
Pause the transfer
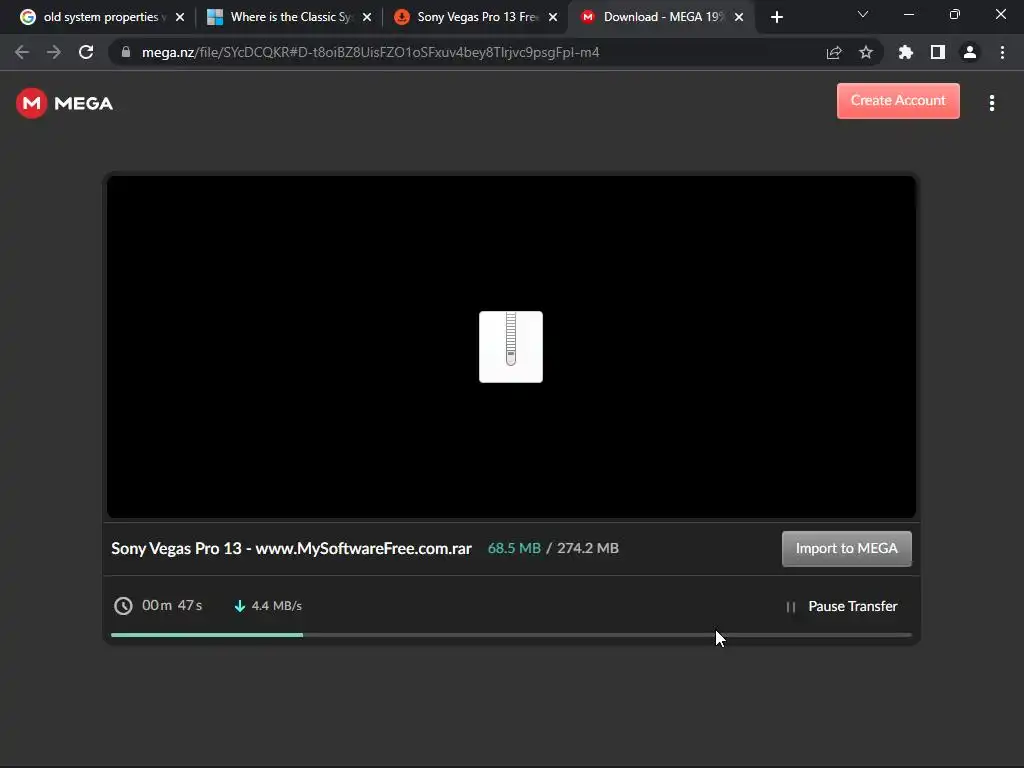842,606
